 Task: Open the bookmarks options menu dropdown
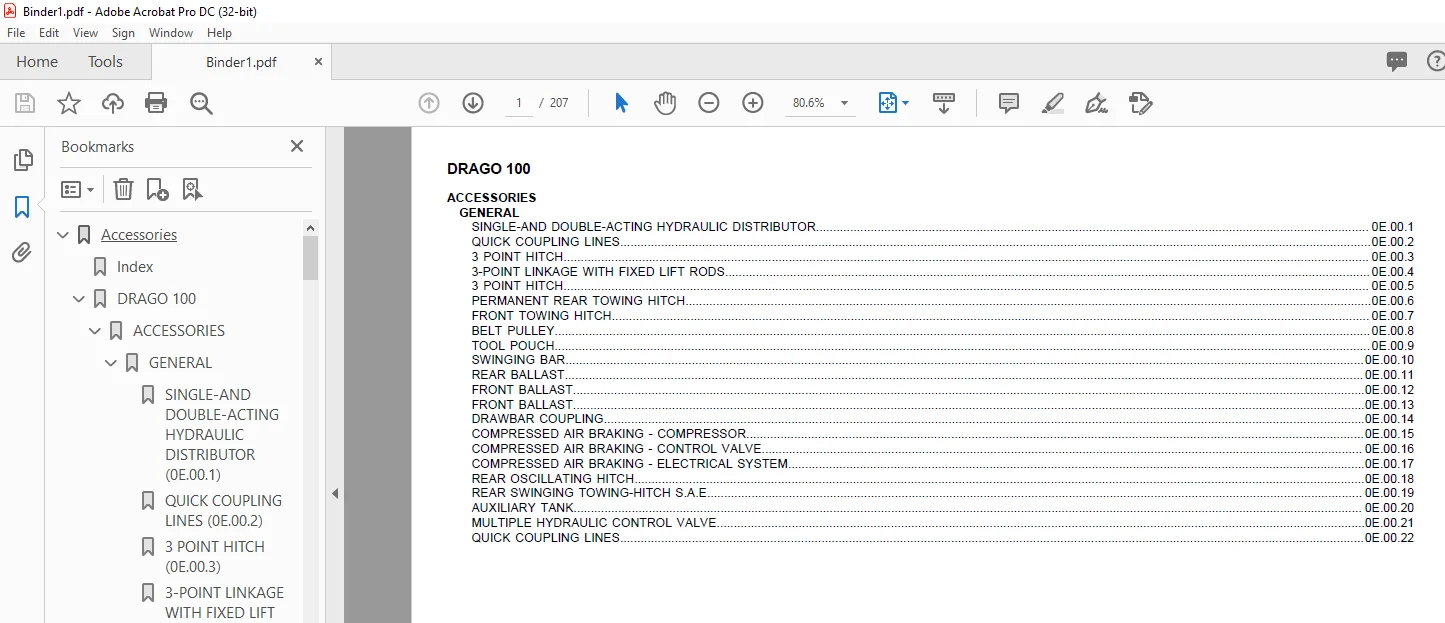pos(77,189)
